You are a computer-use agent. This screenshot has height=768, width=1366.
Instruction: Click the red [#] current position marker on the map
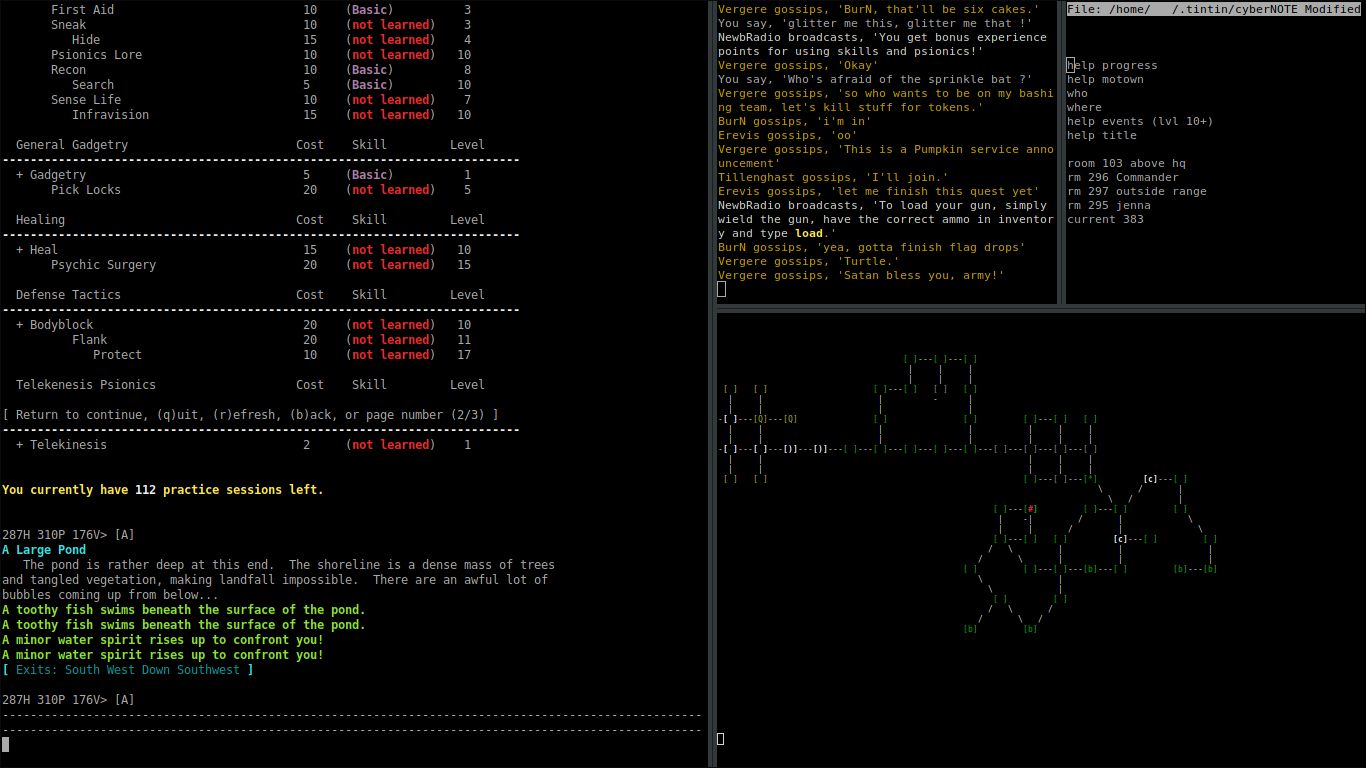pos(1031,509)
